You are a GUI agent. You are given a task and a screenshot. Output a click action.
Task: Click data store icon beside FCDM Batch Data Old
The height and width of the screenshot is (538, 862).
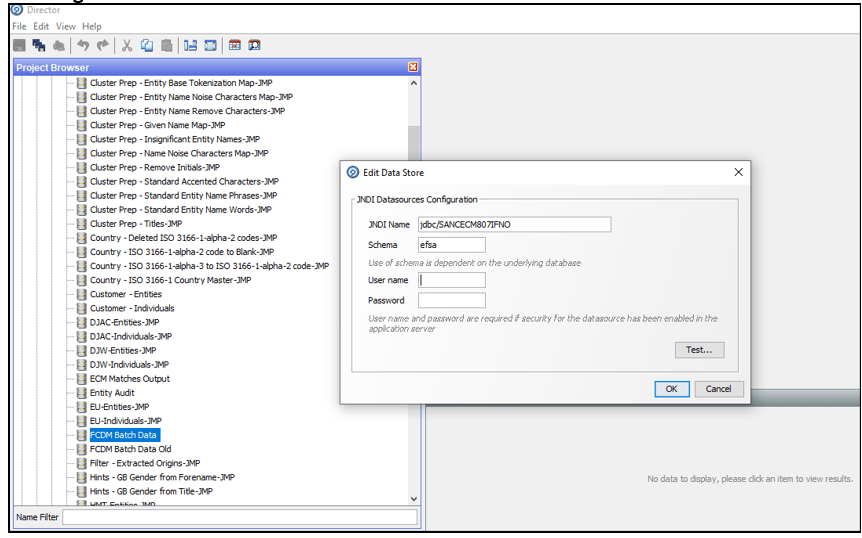(x=81, y=450)
